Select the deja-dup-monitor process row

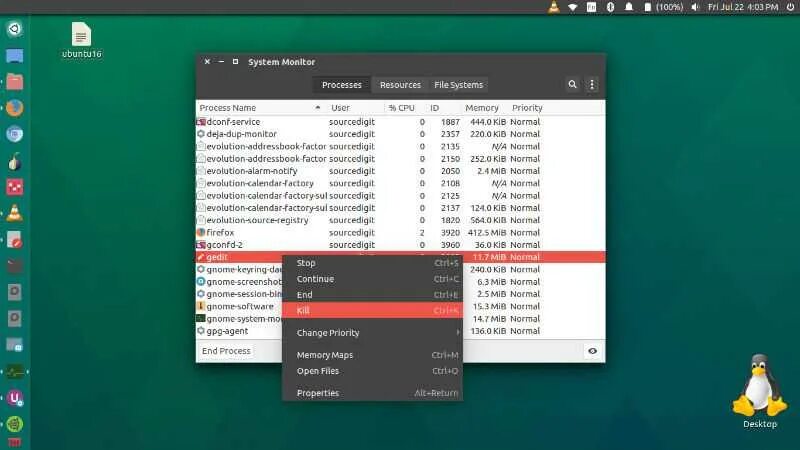pyautogui.click(x=401, y=134)
